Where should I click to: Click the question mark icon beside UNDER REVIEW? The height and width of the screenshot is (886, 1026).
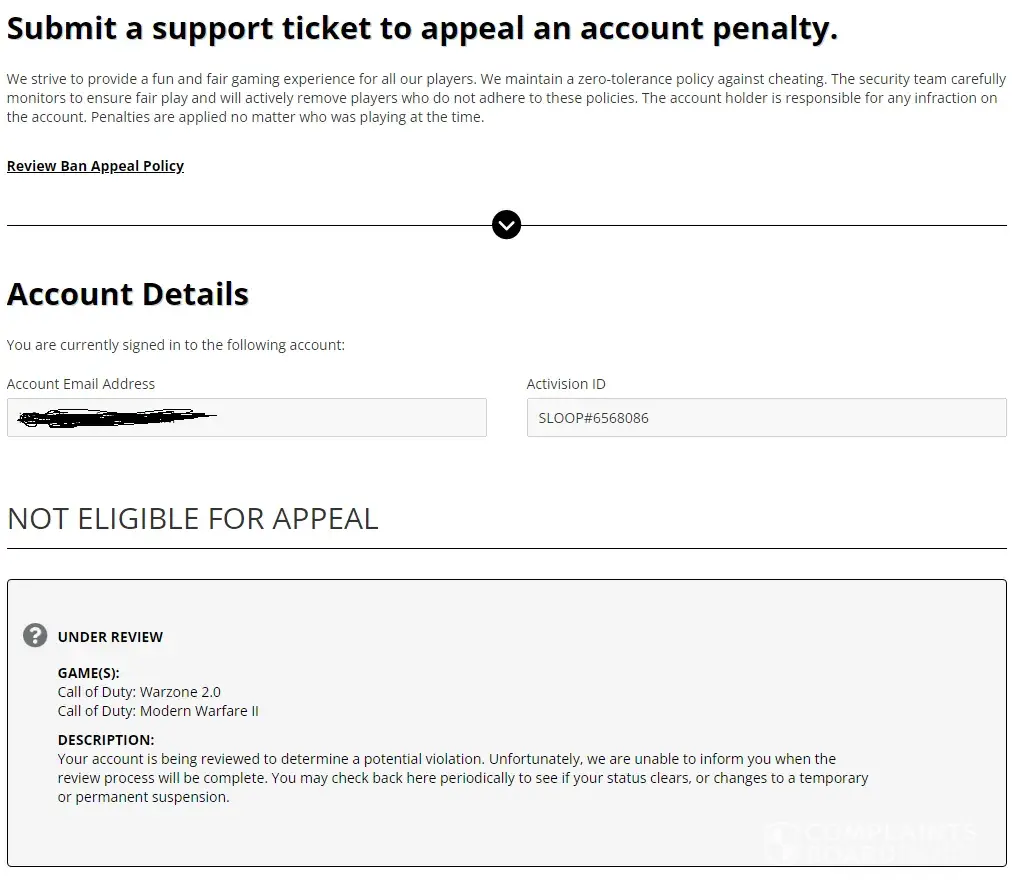[35, 635]
